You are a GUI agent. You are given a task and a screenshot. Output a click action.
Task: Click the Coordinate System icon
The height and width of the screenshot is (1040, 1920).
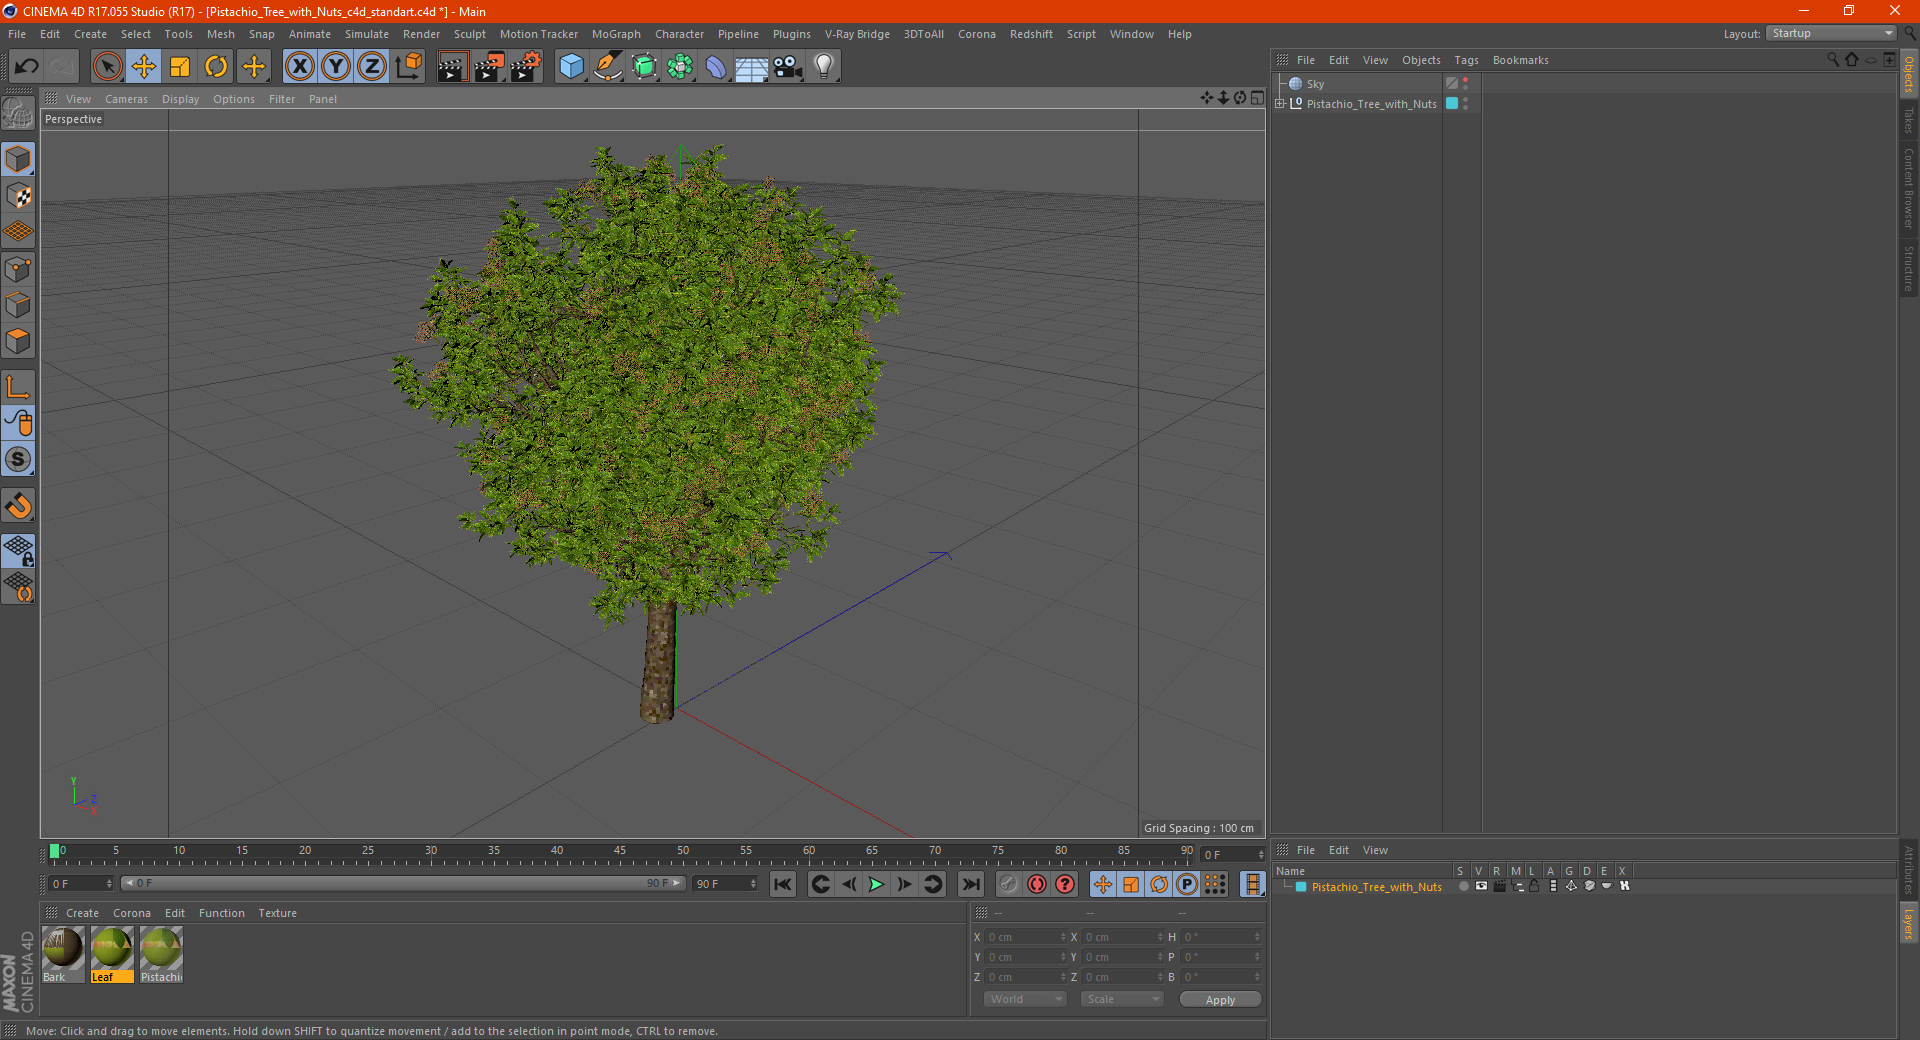[x=409, y=67]
